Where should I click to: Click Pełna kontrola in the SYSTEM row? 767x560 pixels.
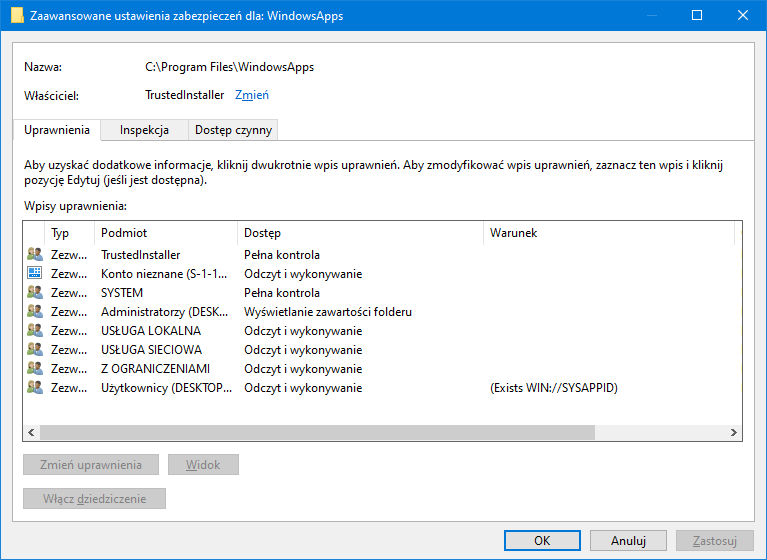[282, 293]
